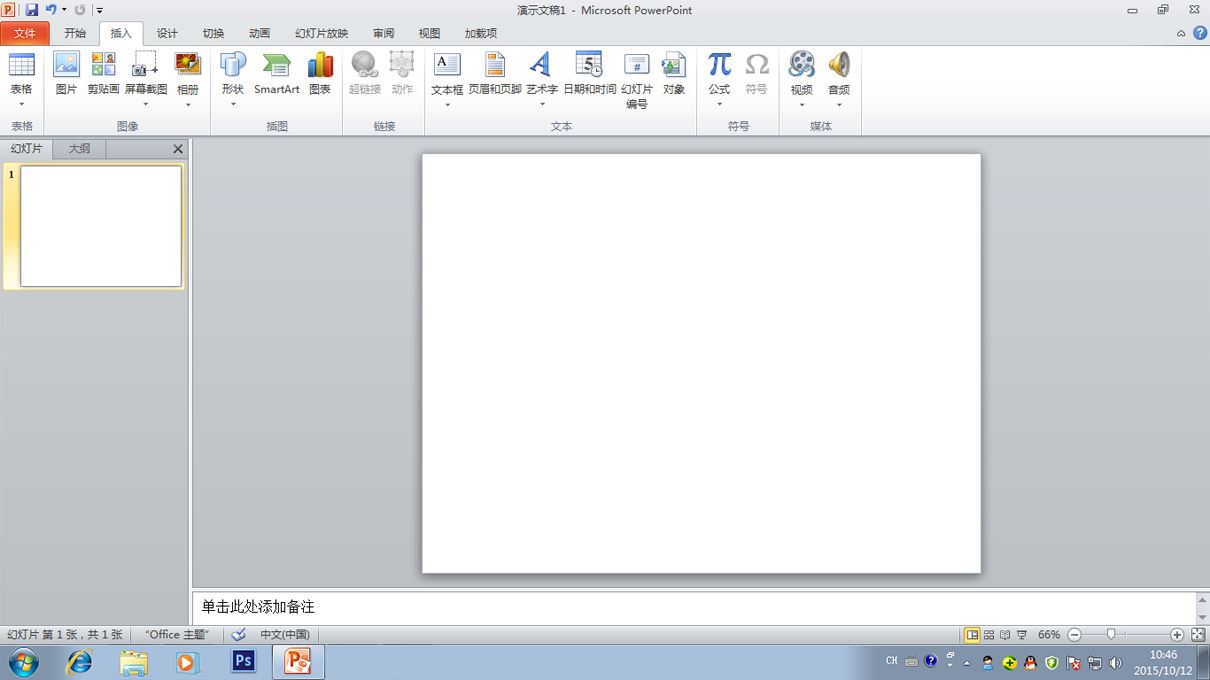The width and height of the screenshot is (1210, 680).
Task: Click the taskbar clock 10:46
Action: pos(1163,655)
